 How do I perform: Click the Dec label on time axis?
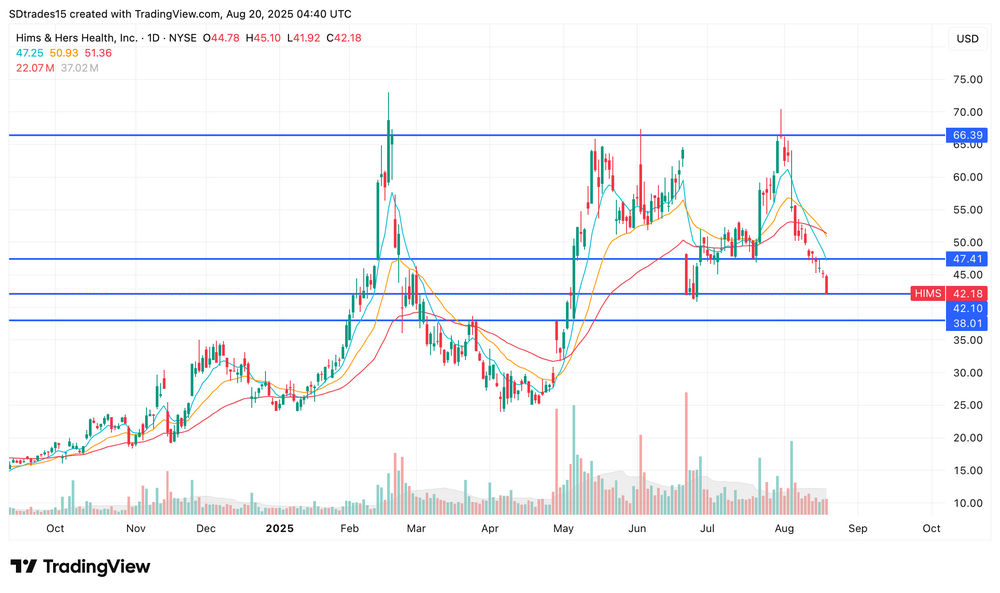206,528
